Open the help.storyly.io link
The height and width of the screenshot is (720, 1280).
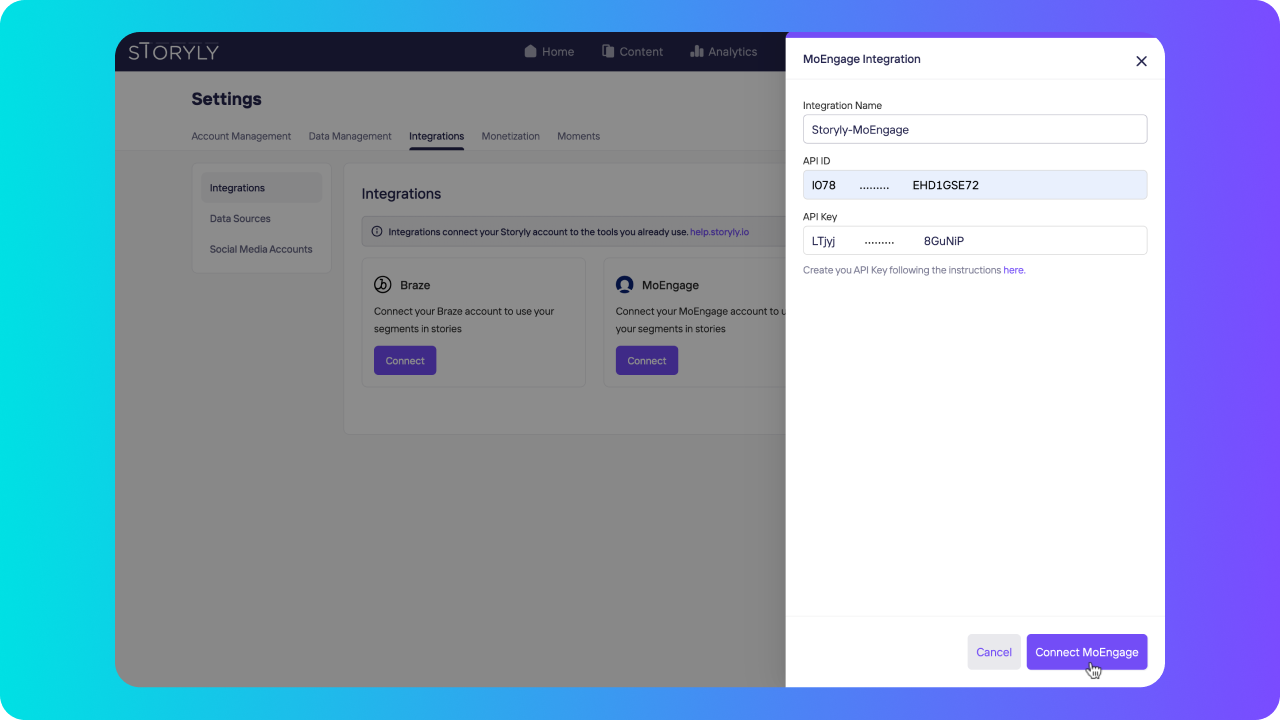click(719, 231)
